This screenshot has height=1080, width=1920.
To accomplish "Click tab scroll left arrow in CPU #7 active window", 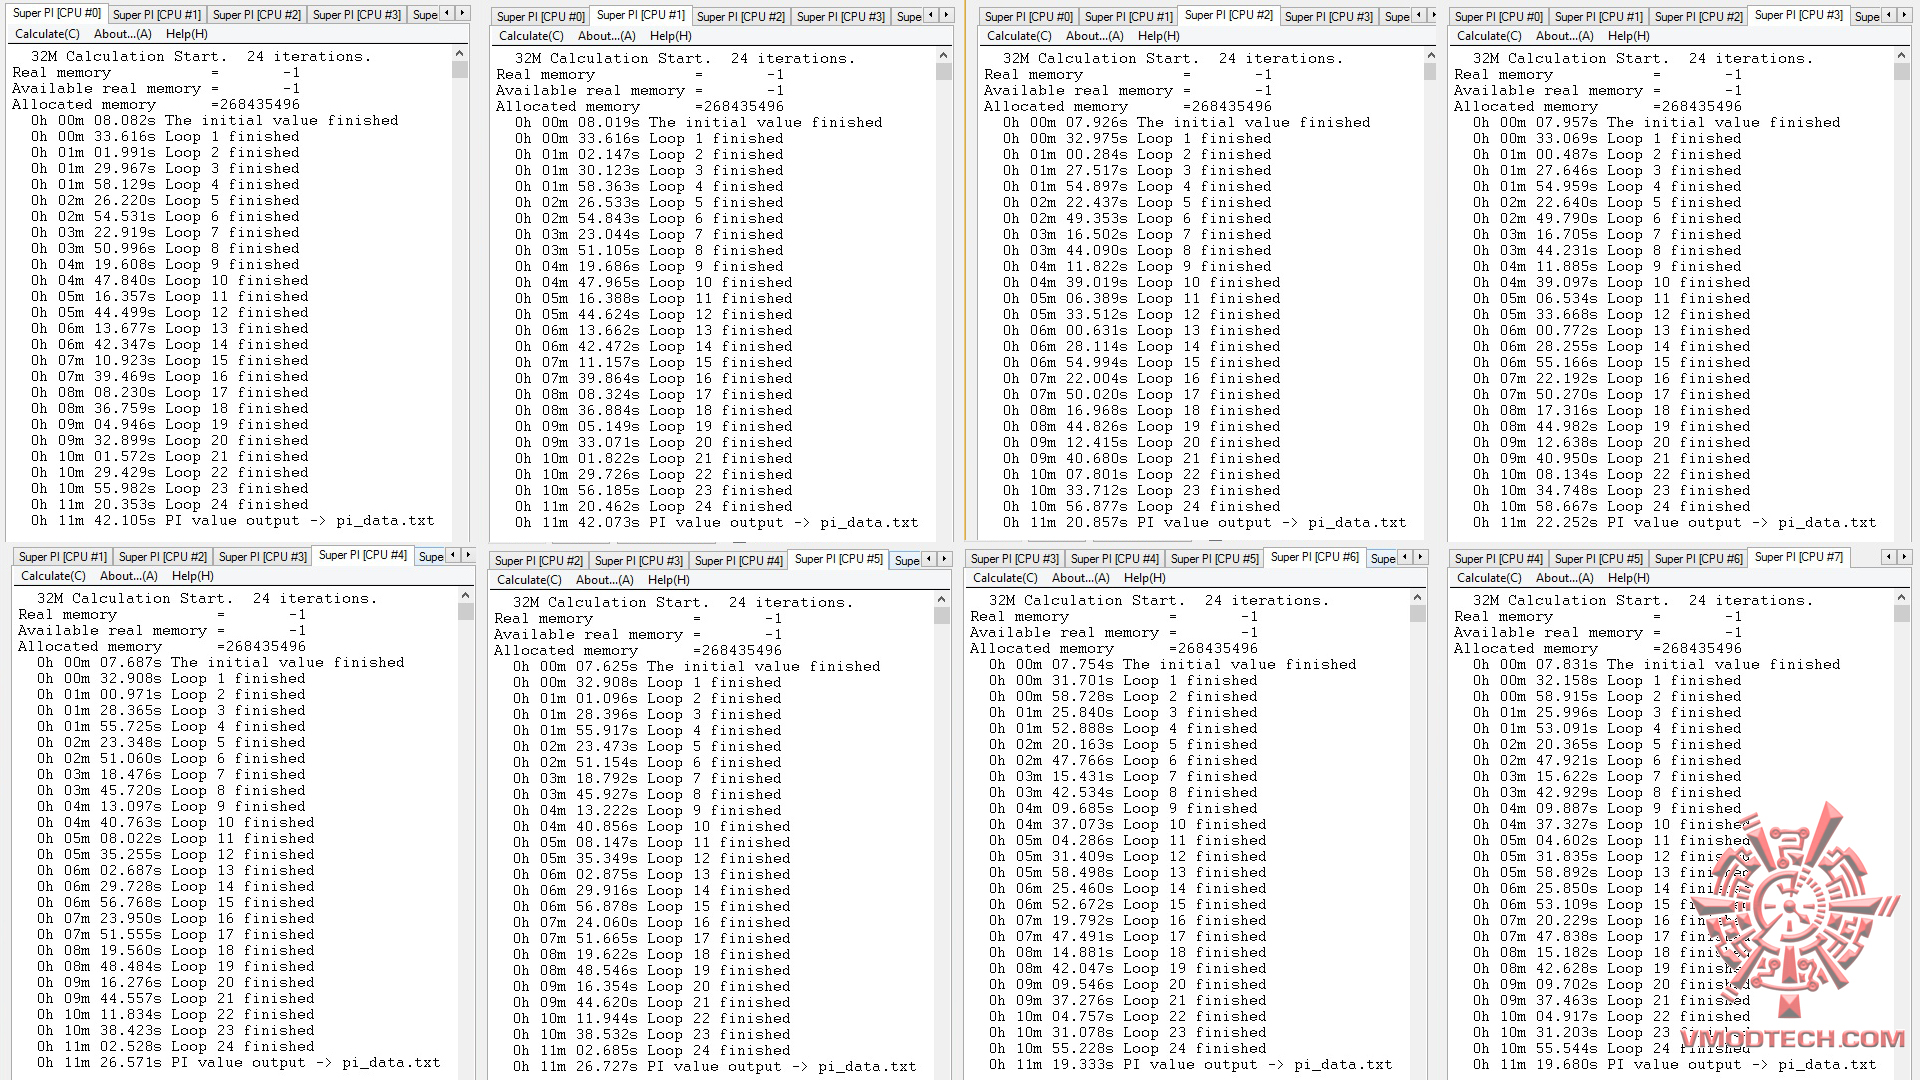I will (1889, 557).
